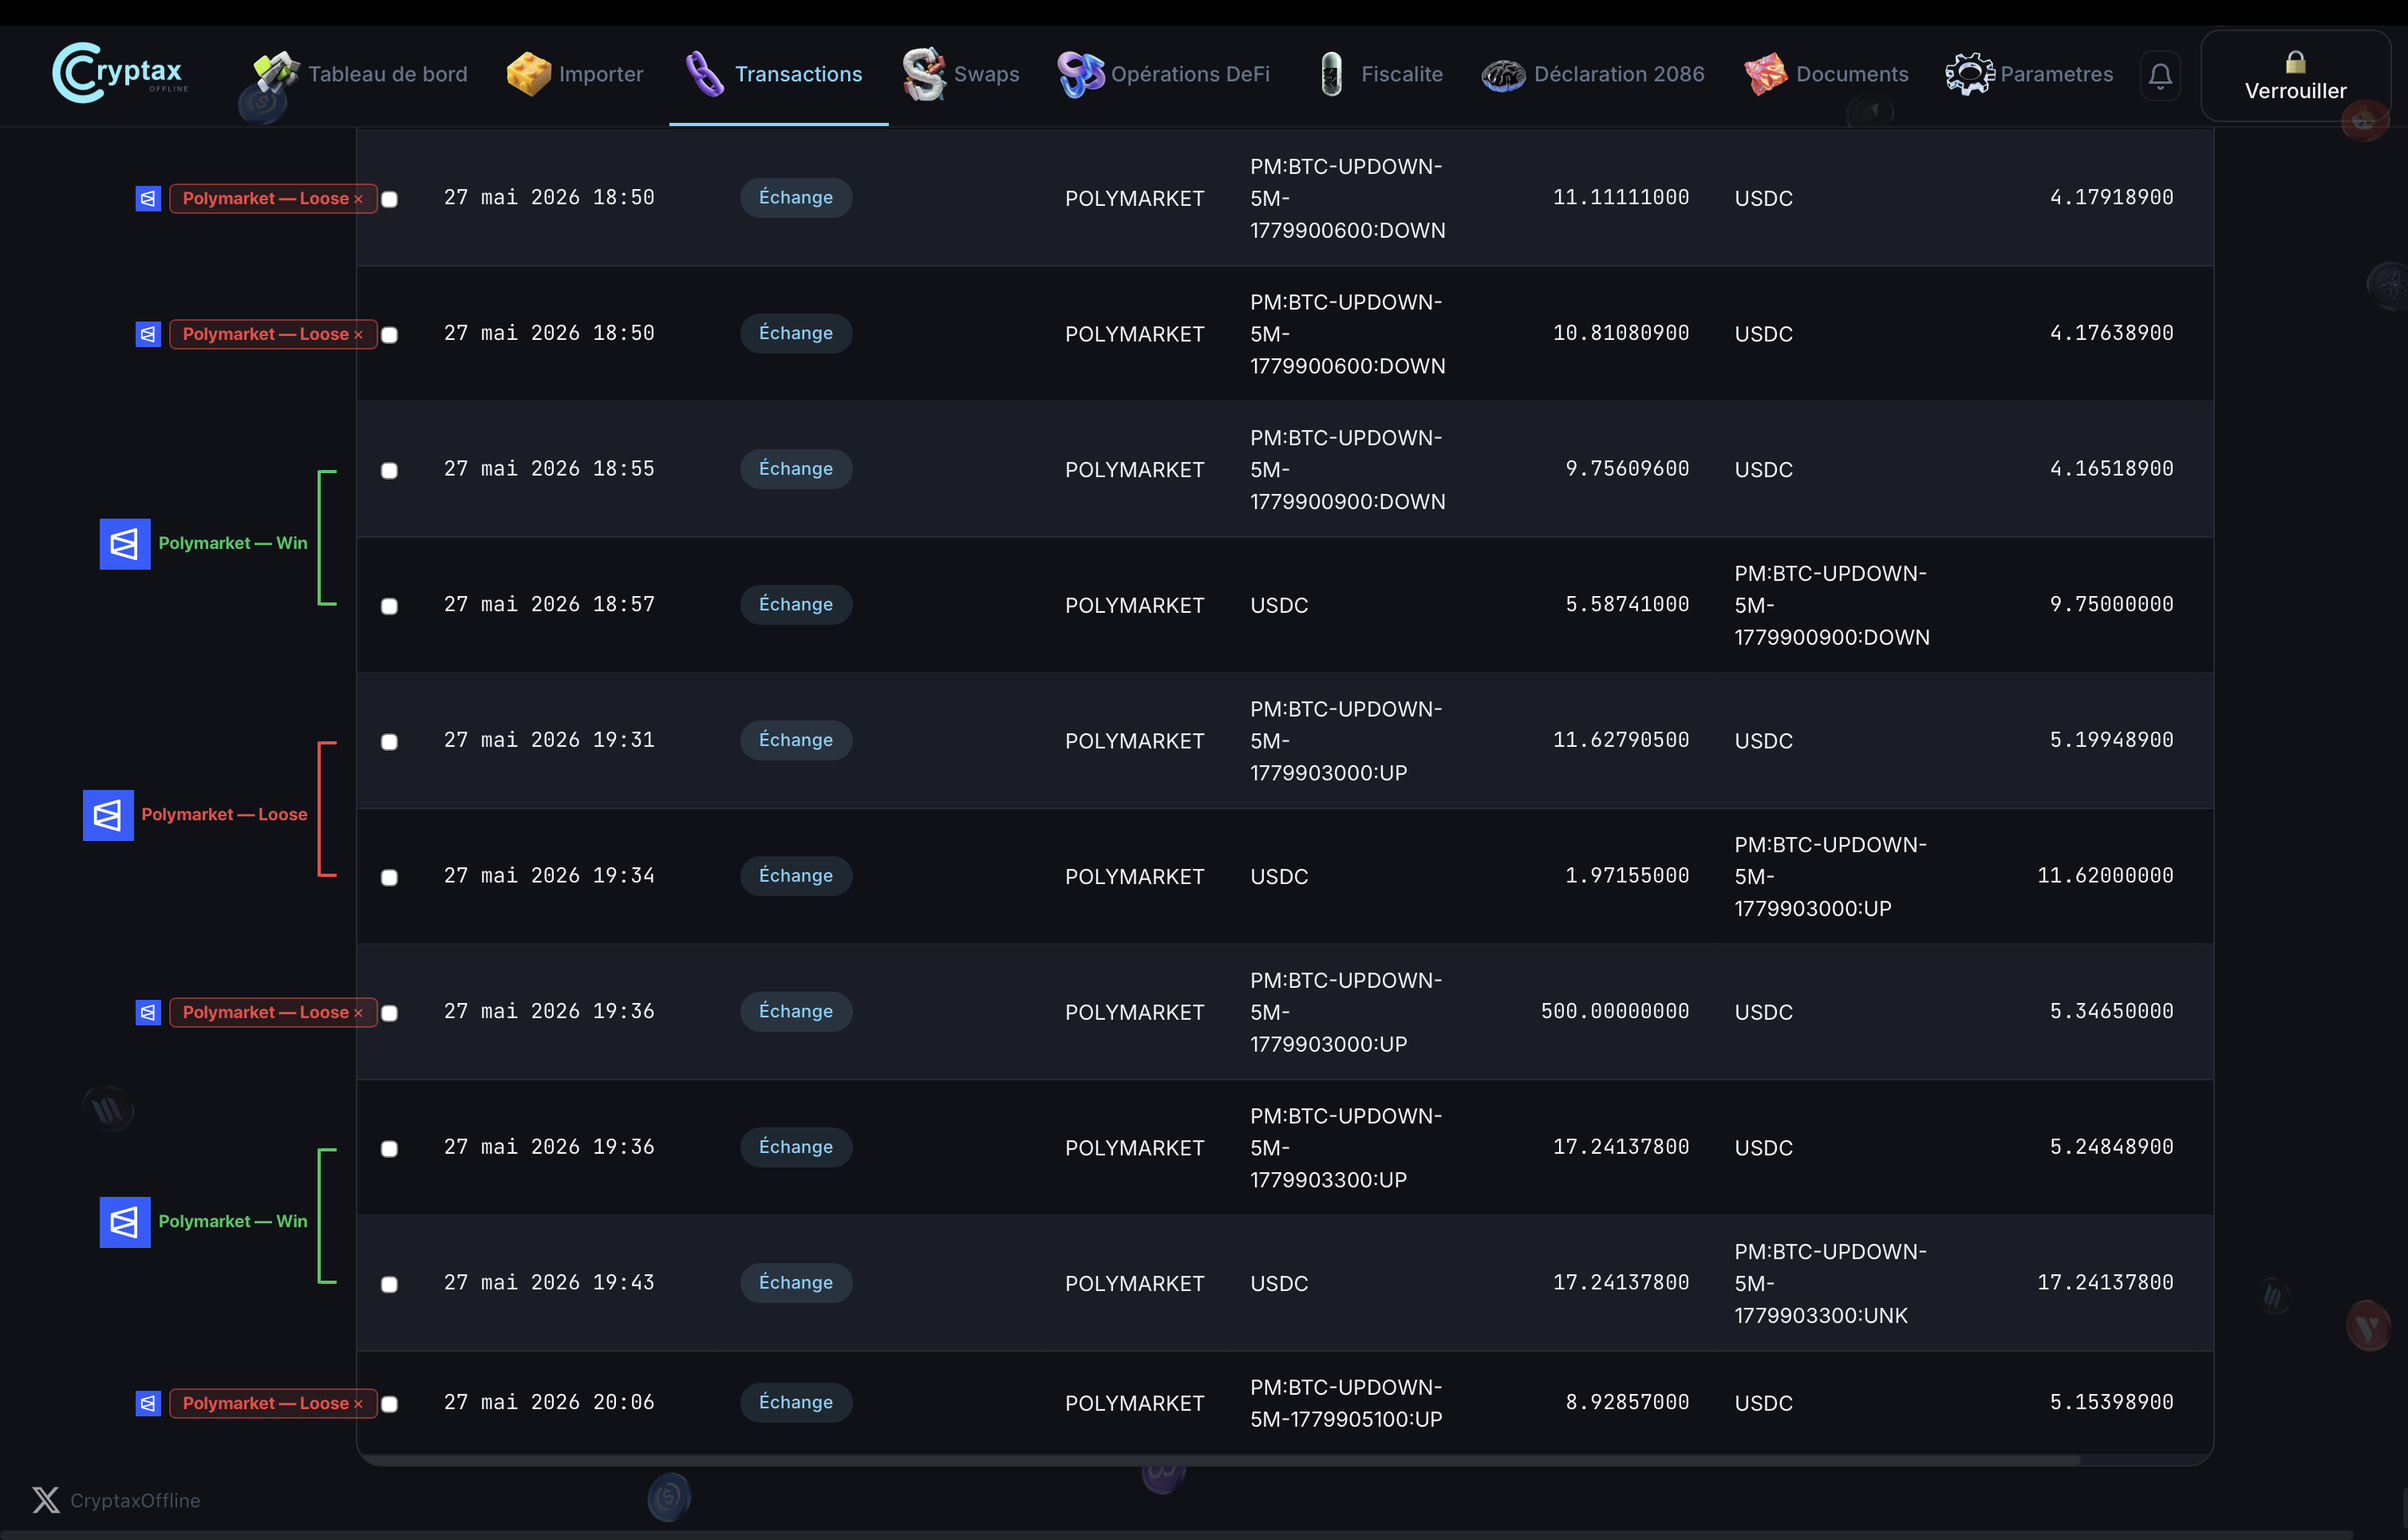Image resolution: width=2408 pixels, height=1540 pixels.
Task: Click Polymarket Loose icon for 19:31 group
Action: pos(108,815)
